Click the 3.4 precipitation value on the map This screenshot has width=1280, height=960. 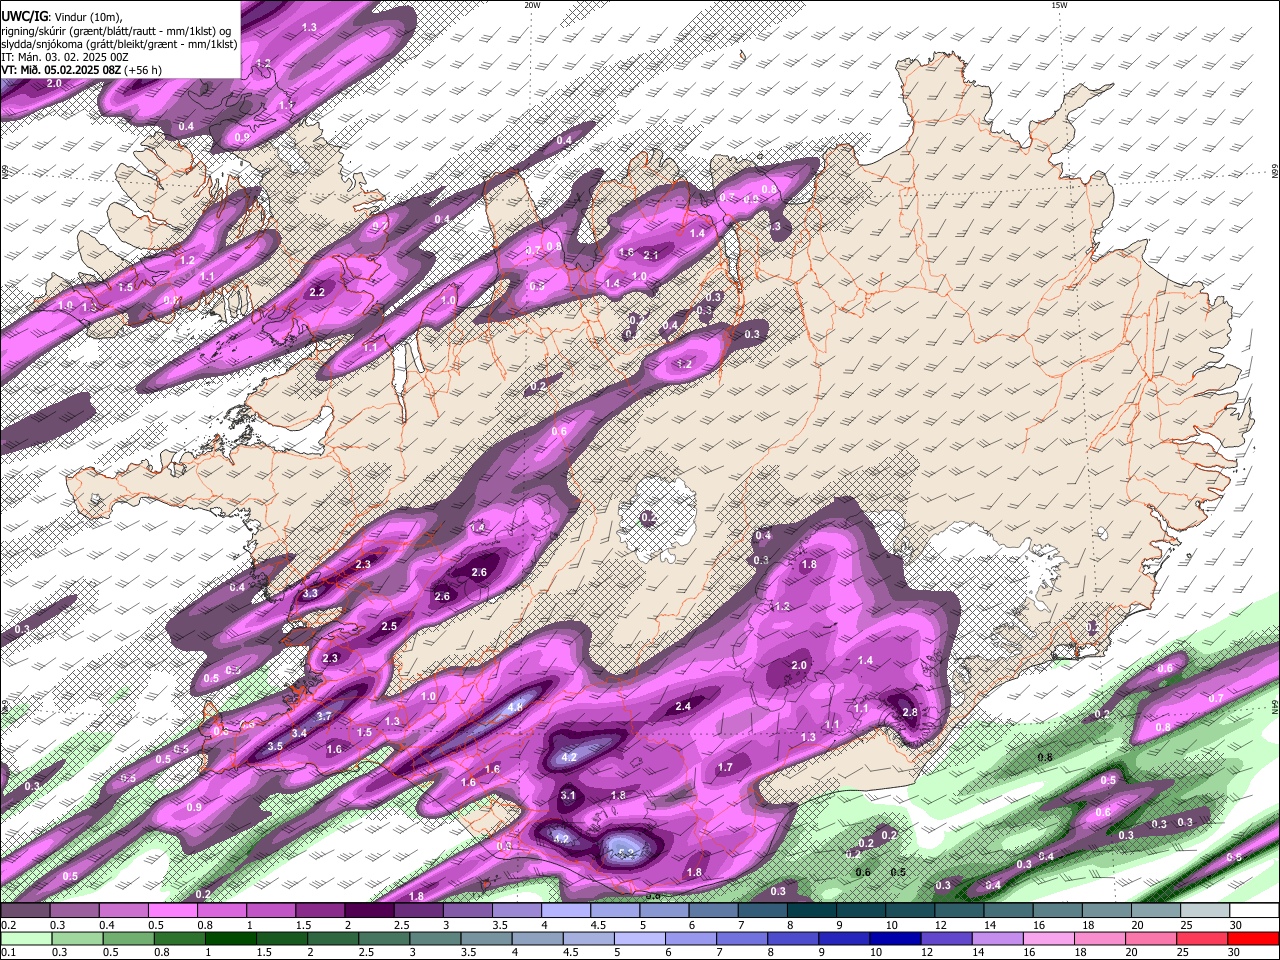(x=299, y=733)
